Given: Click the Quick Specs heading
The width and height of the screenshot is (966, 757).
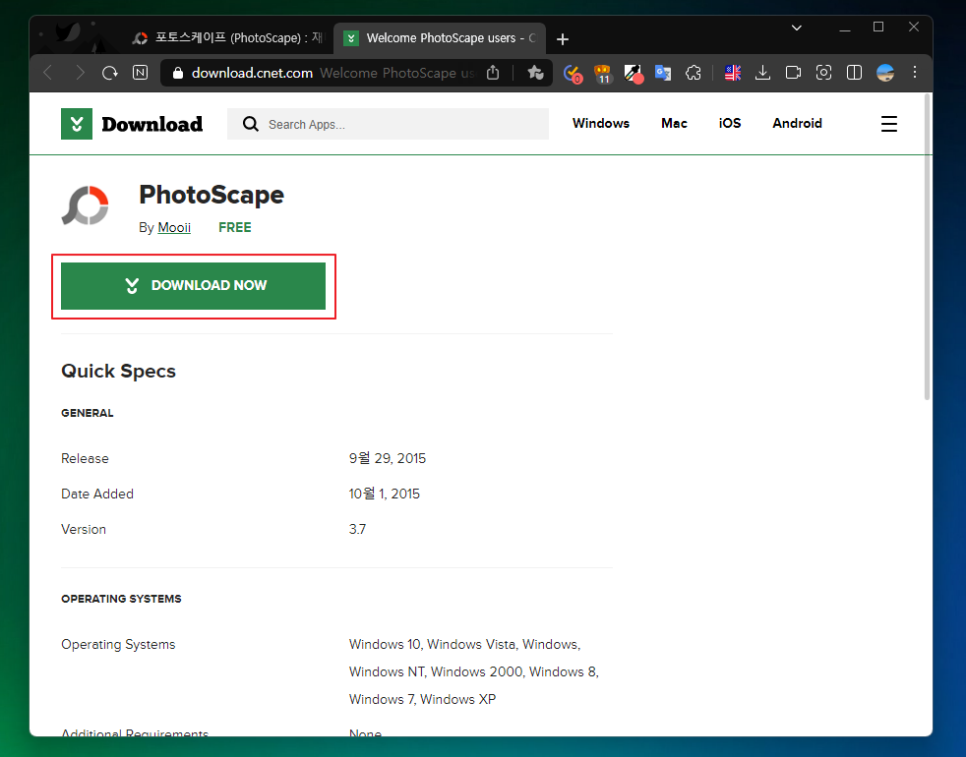Looking at the screenshot, I should click(x=118, y=371).
